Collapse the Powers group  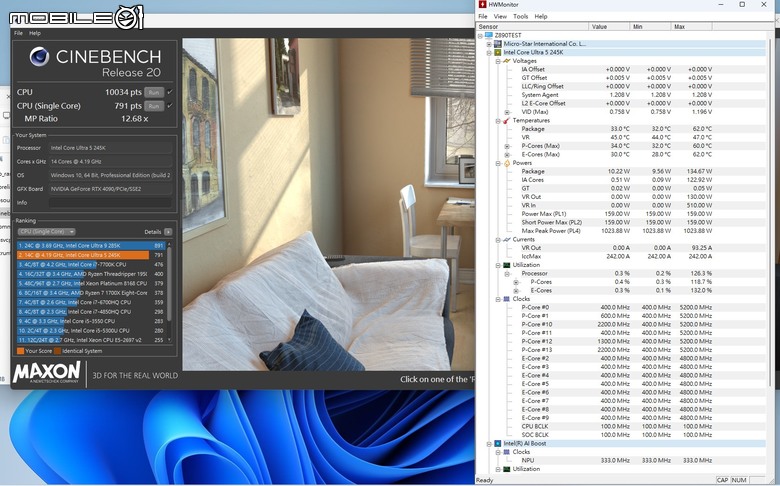(498, 163)
